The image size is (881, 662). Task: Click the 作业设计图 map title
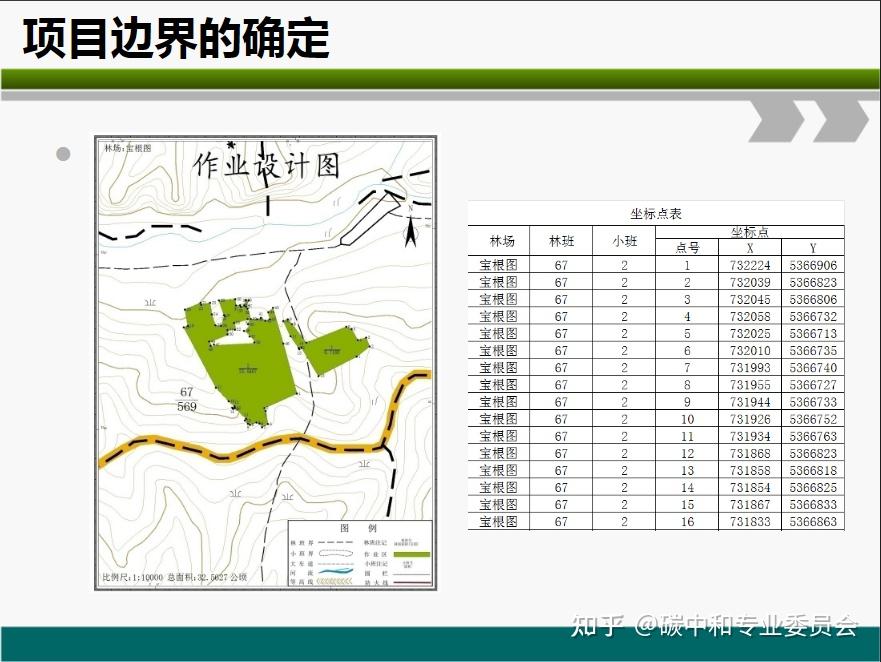266,166
